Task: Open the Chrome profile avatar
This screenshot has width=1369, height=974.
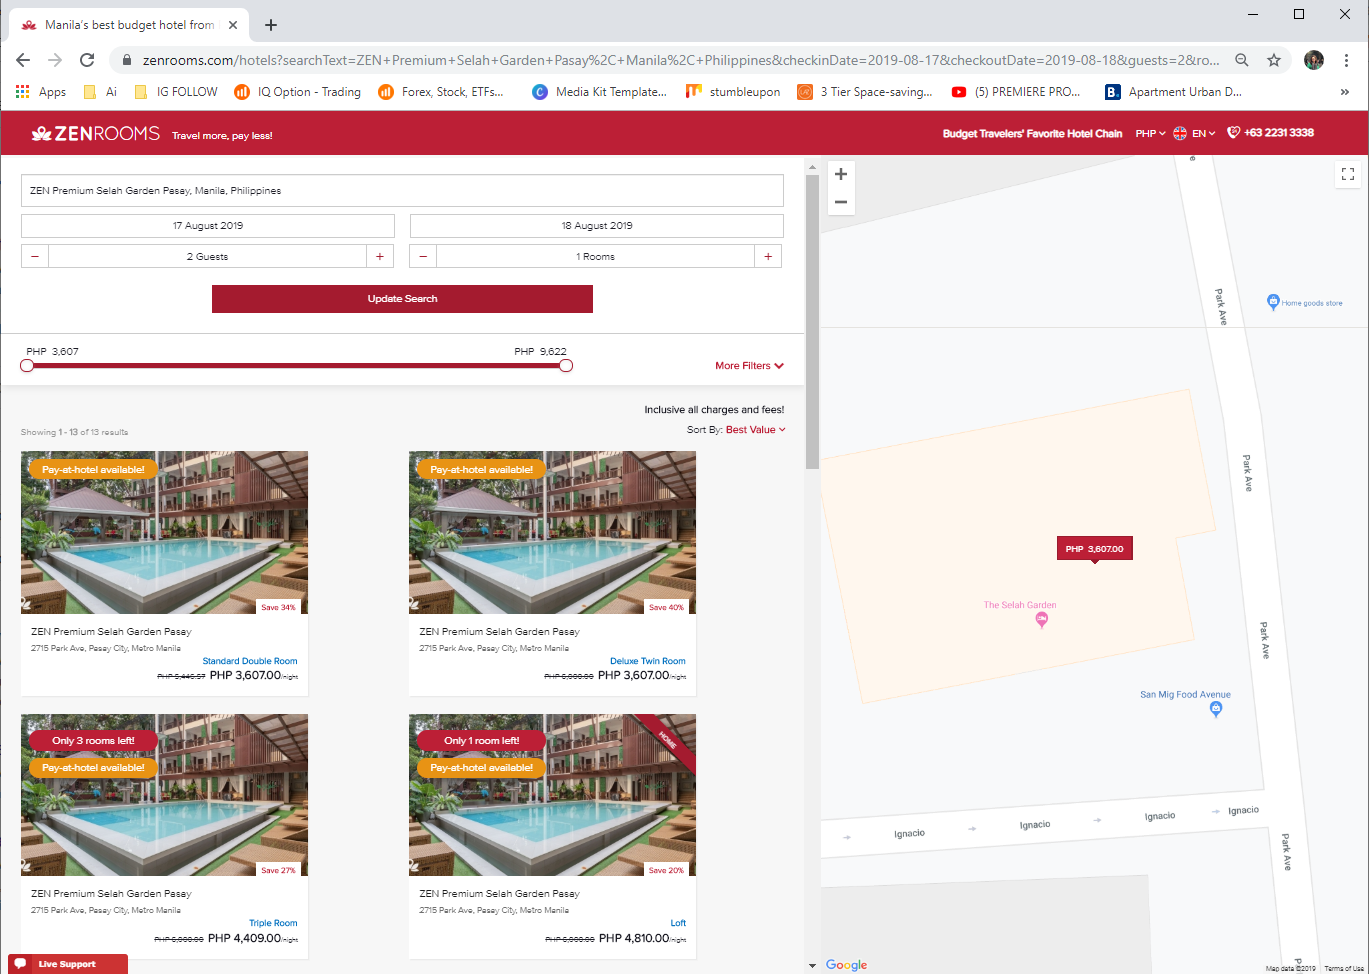Action: pos(1314,60)
